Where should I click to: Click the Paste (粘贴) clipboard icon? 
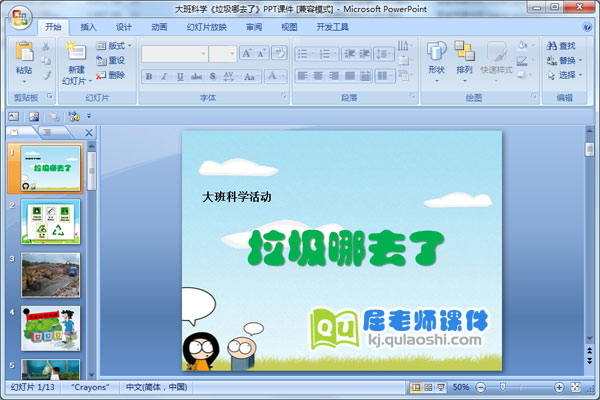click(x=24, y=51)
